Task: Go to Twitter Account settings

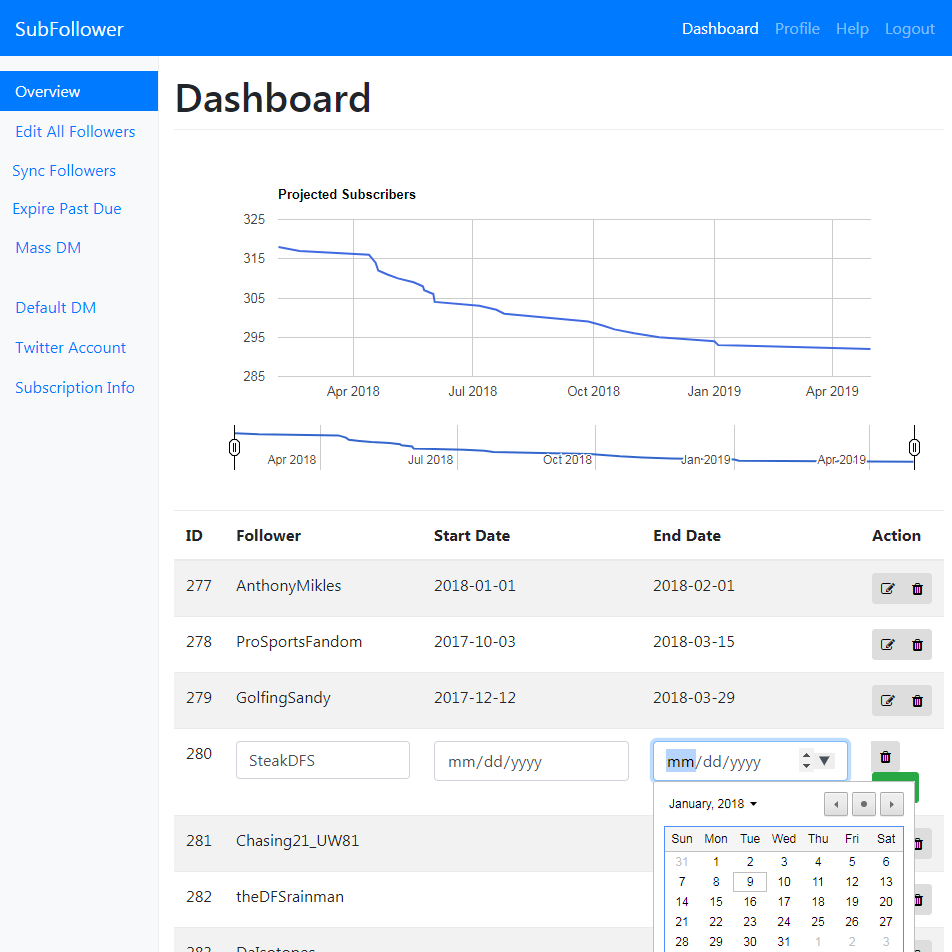Action: [x=70, y=348]
